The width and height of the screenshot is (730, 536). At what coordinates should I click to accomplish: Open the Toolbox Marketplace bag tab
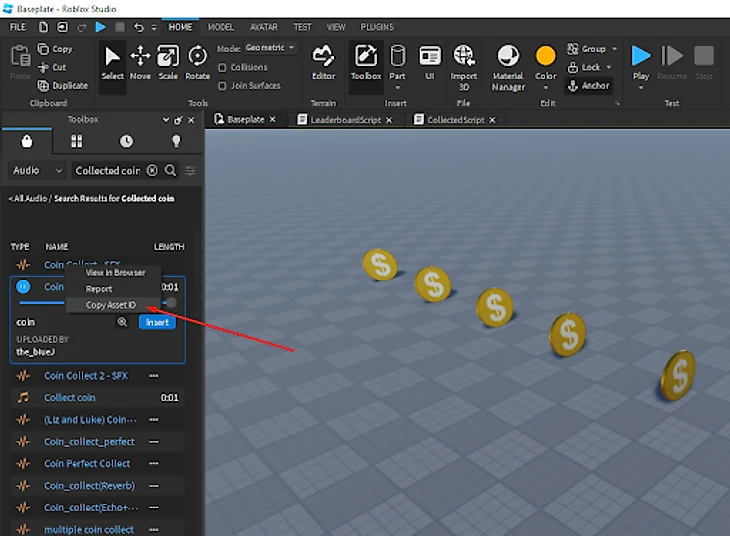tap(26, 141)
